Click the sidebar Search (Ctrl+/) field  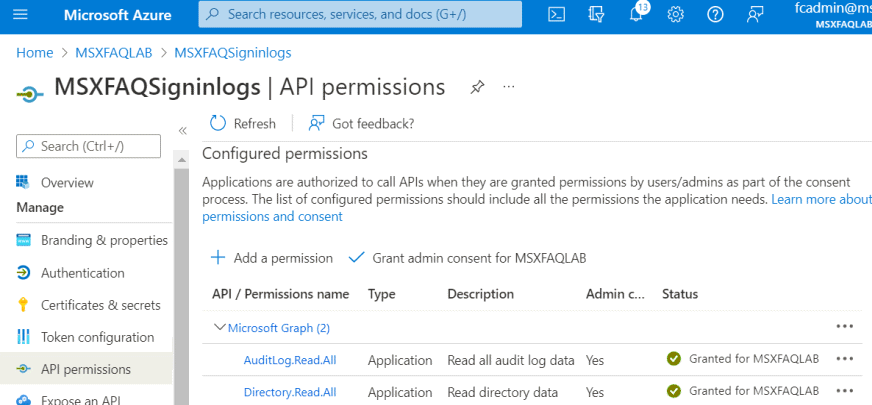[x=88, y=146]
